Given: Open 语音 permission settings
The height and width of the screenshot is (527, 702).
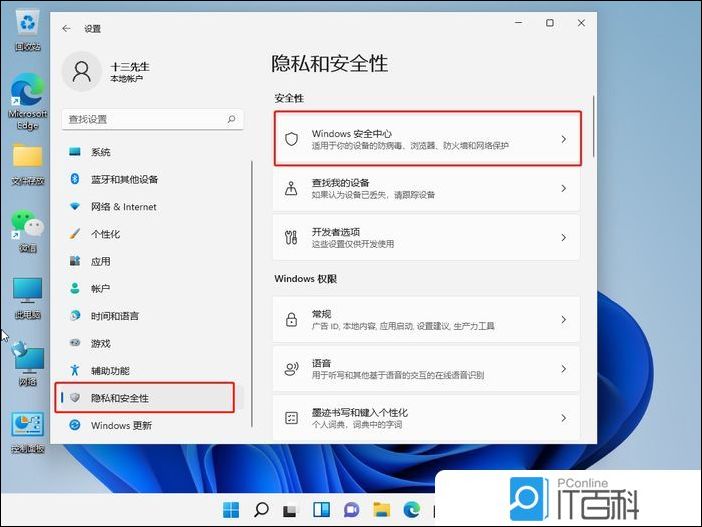Looking at the screenshot, I should [426, 369].
